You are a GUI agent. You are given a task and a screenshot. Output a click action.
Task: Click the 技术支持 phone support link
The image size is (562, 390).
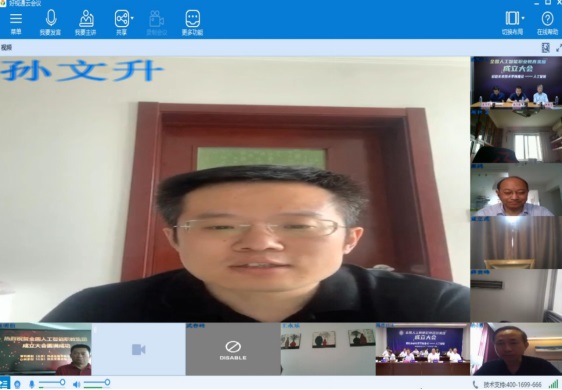click(x=508, y=385)
